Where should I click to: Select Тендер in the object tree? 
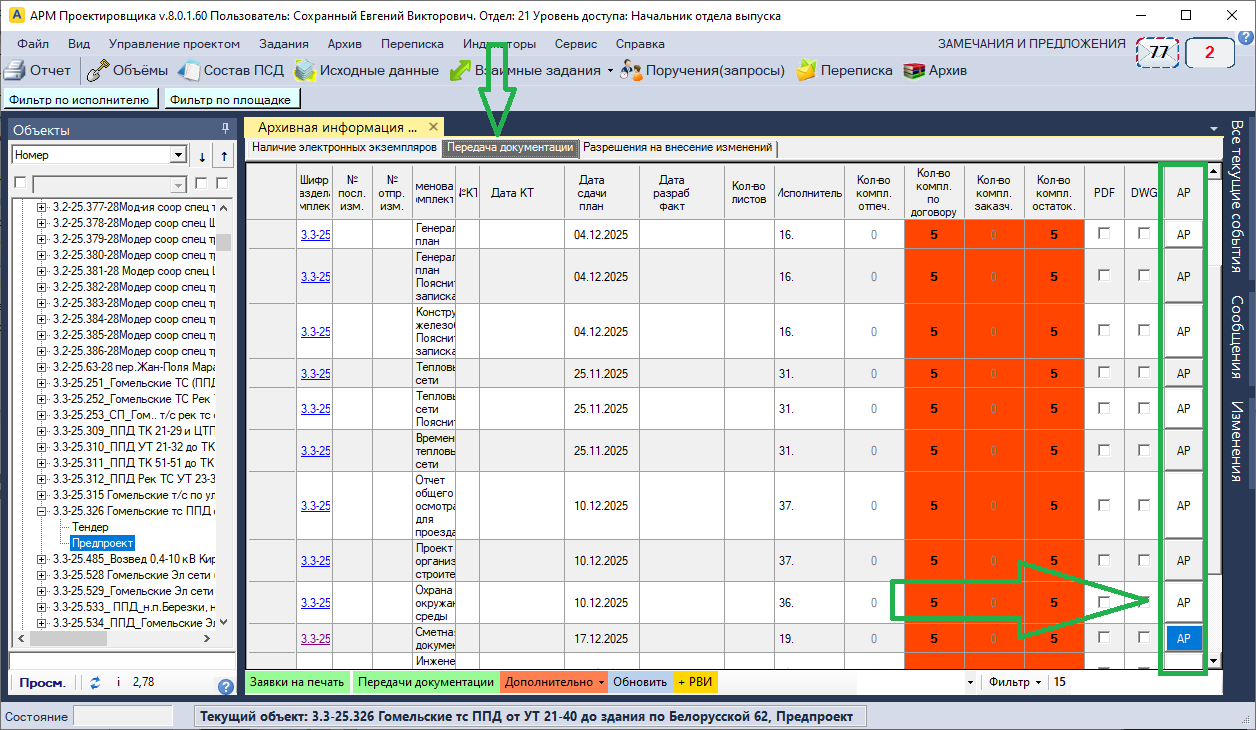90,526
